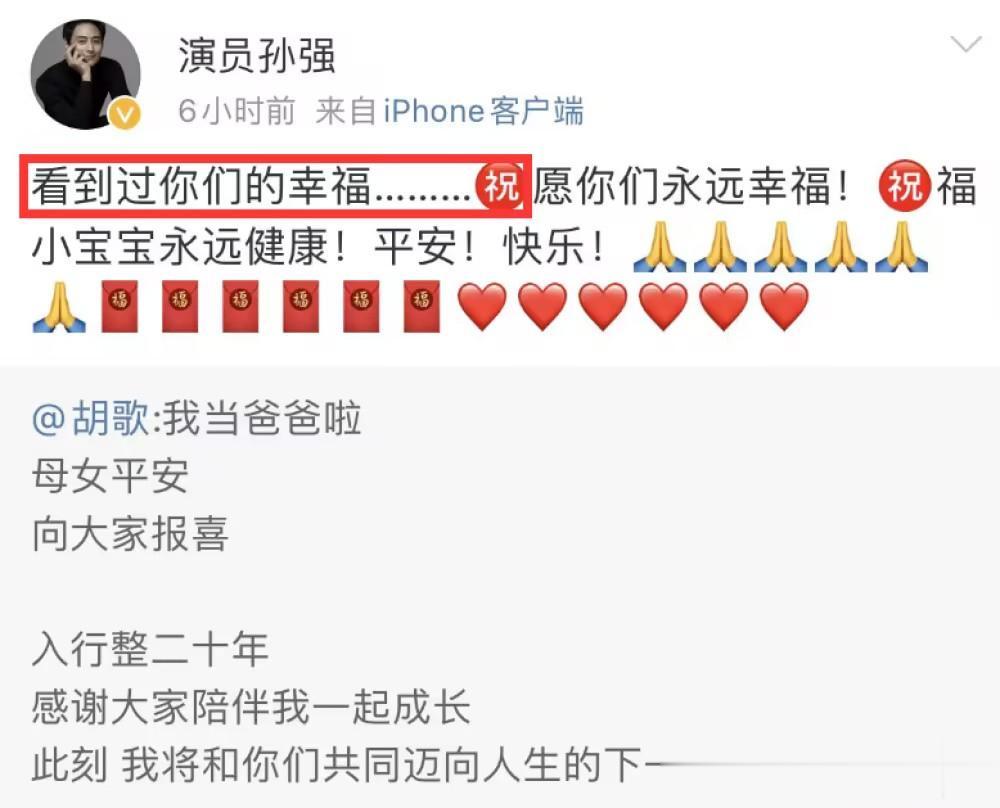The height and width of the screenshot is (808, 1000).
Task: Click the second red 祝 emoji before 福
Action: coord(904,186)
